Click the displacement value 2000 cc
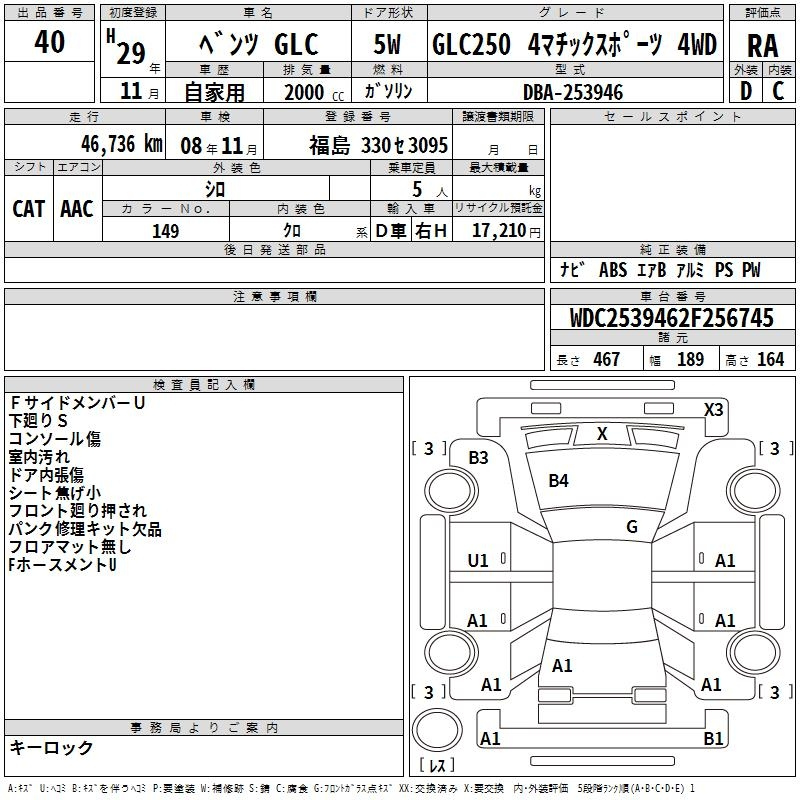This screenshot has height=800, width=800. [314, 93]
